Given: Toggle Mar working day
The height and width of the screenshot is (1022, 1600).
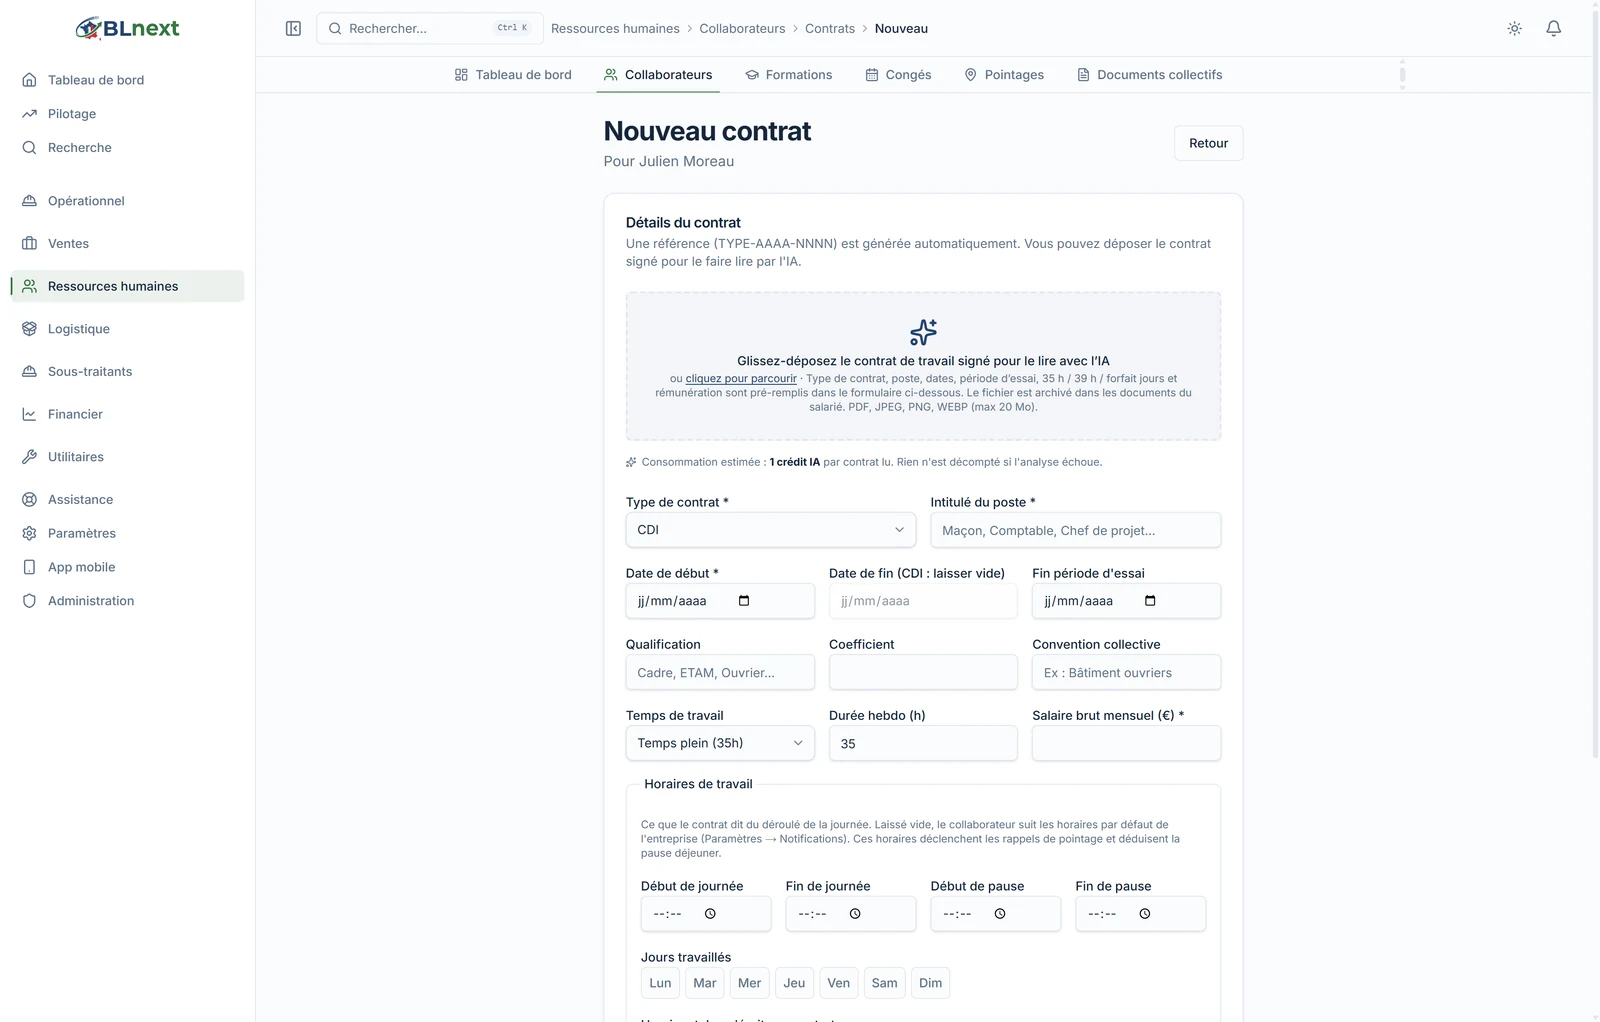Looking at the screenshot, I should tap(705, 983).
